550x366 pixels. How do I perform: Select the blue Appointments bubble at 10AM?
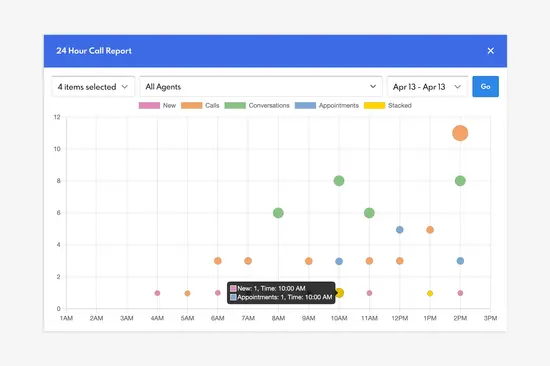pyautogui.click(x=339, y=261)
